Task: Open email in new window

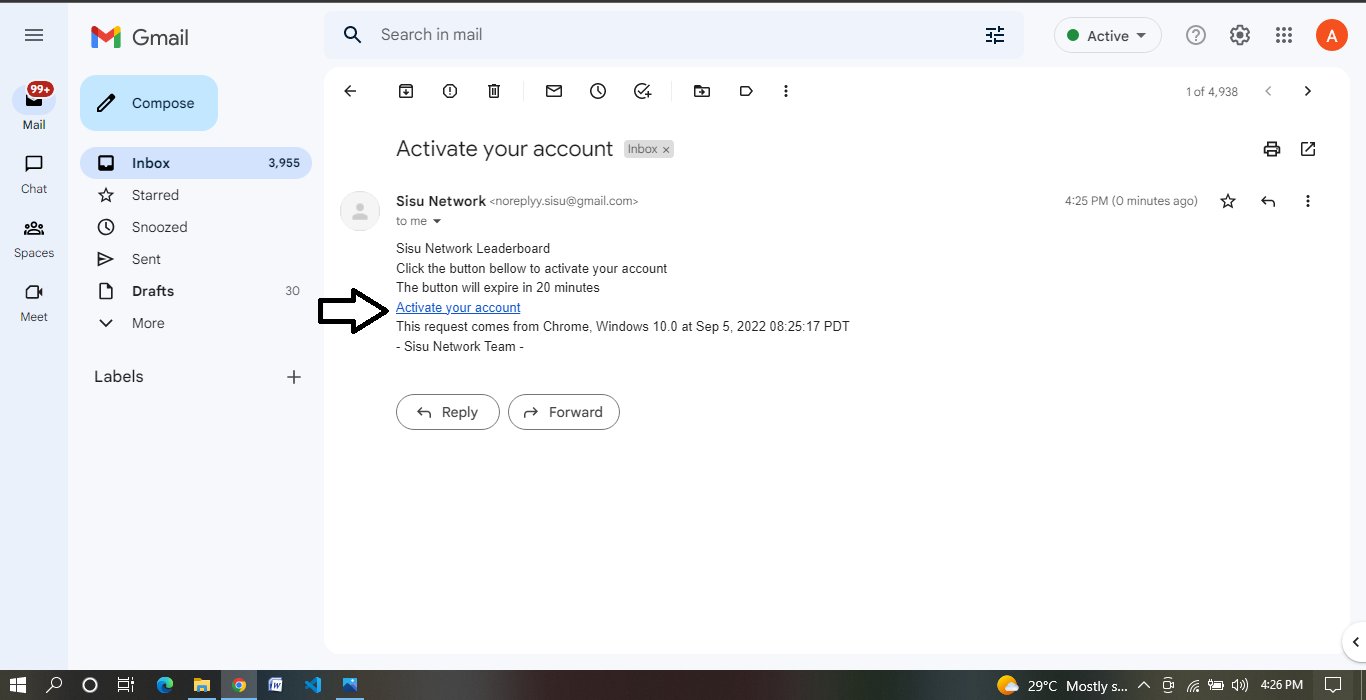Action: point(1308,149)
